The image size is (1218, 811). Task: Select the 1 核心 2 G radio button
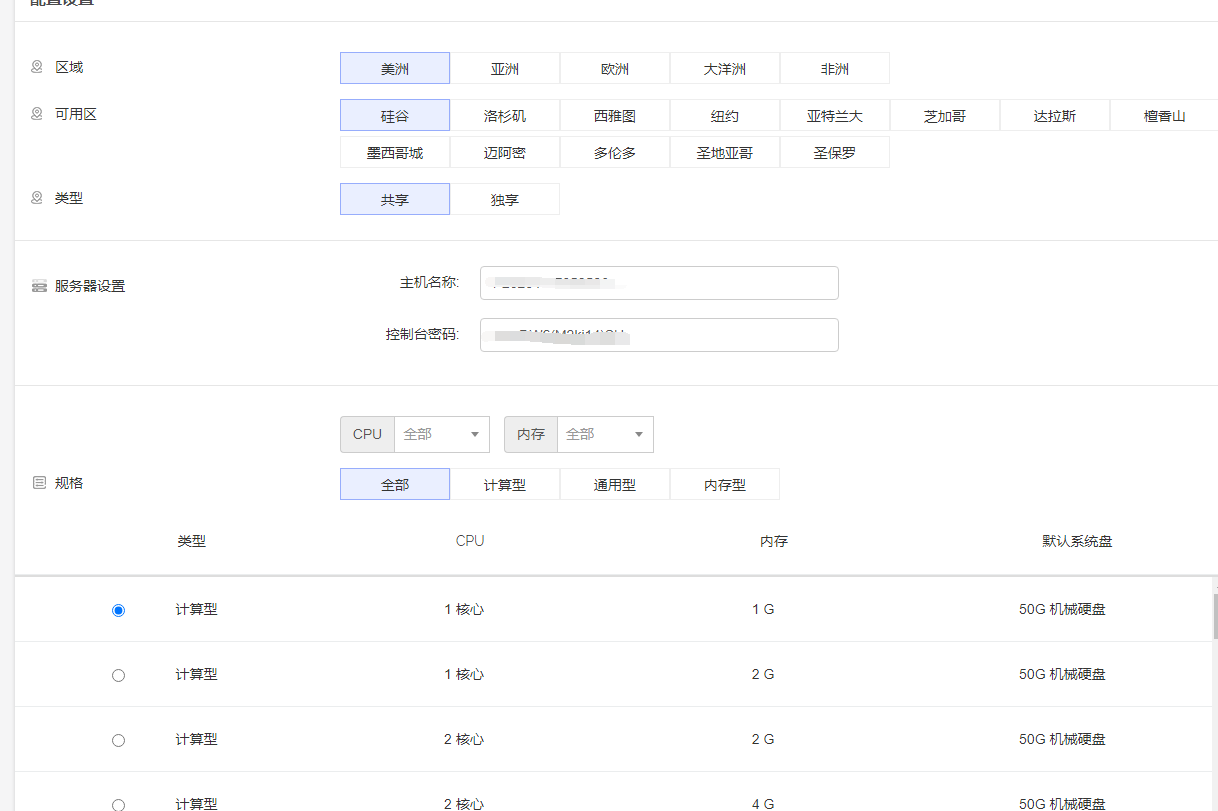click(119, 675)
